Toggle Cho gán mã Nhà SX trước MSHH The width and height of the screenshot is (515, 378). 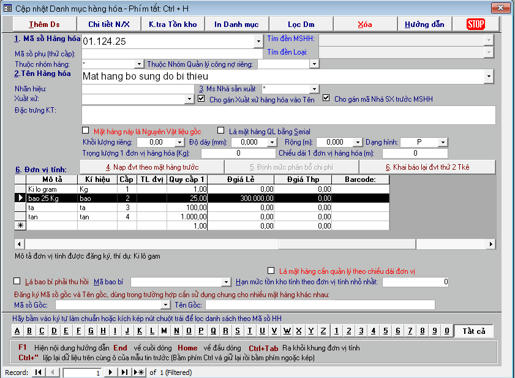point(326,98)
